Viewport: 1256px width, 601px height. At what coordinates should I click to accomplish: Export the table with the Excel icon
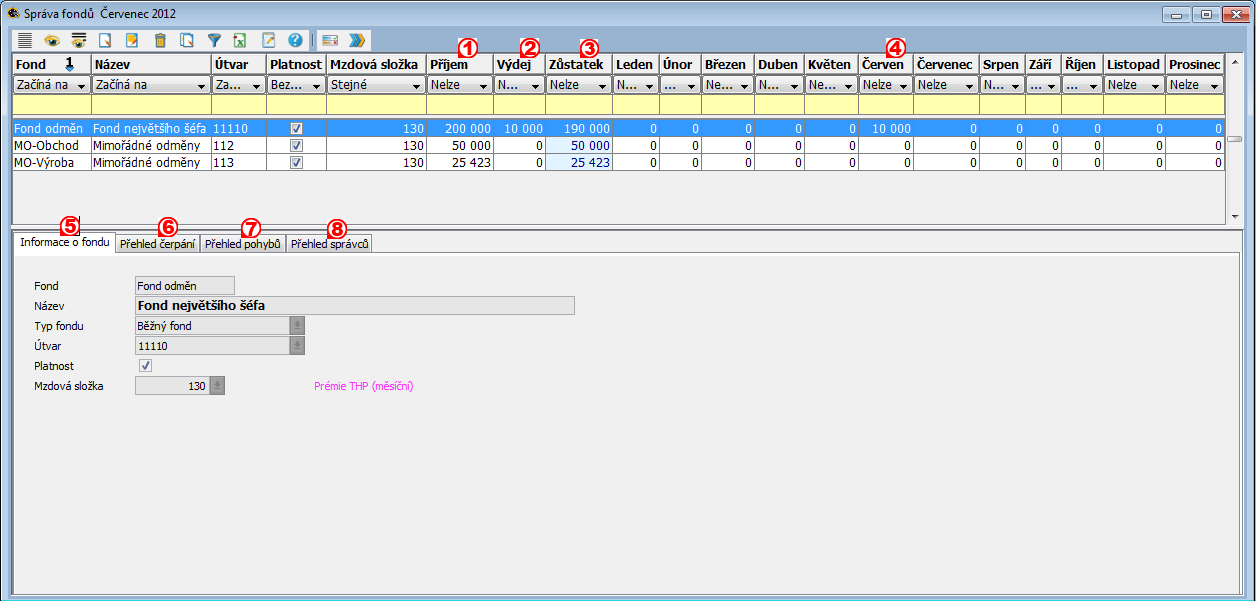241,41
